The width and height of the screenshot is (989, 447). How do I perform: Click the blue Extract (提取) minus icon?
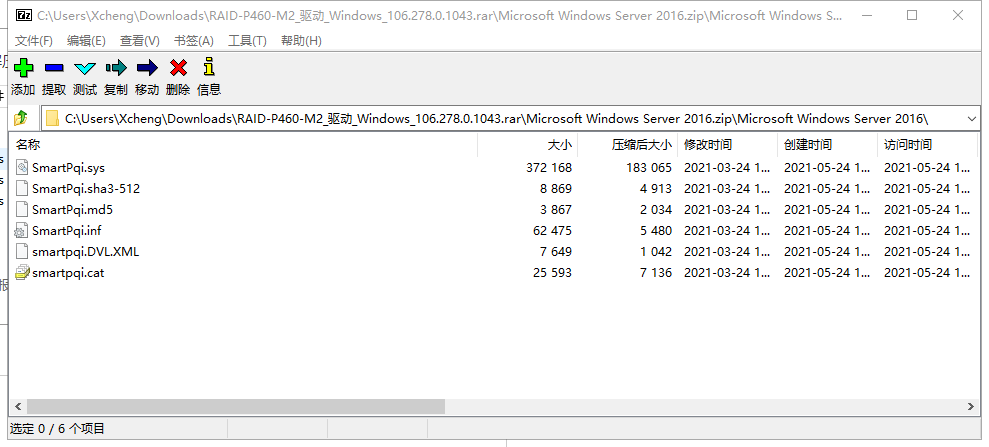coord(54,67)
